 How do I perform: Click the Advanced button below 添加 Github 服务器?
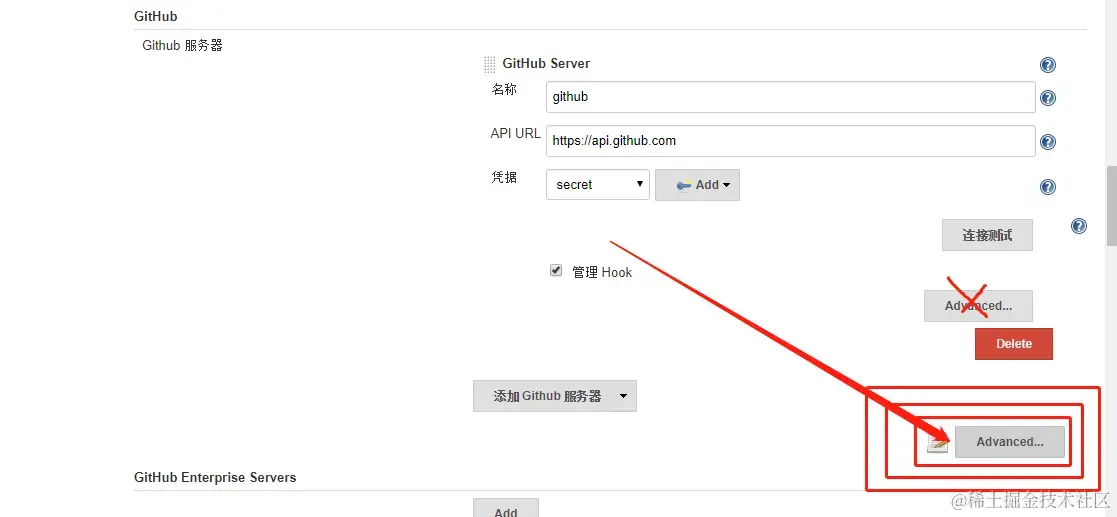1009,442
